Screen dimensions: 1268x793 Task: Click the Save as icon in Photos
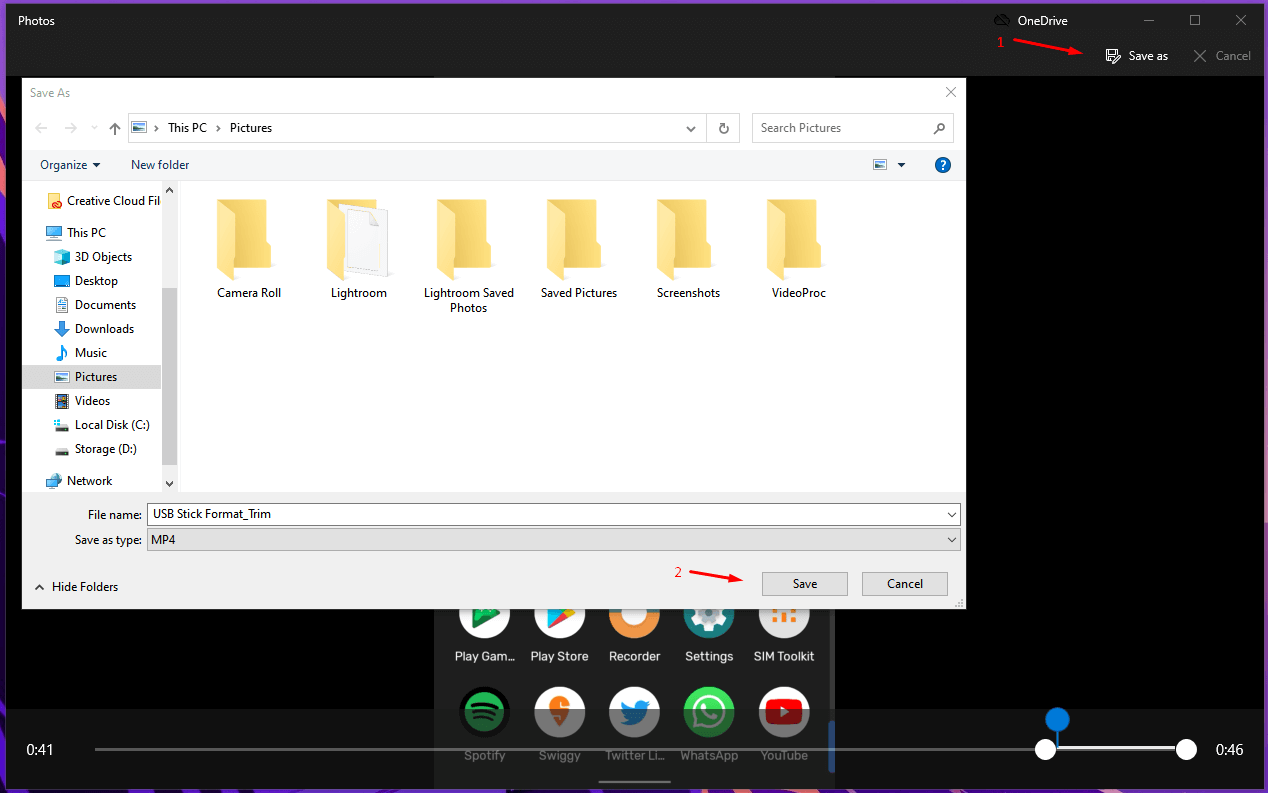pos(1113,56)
